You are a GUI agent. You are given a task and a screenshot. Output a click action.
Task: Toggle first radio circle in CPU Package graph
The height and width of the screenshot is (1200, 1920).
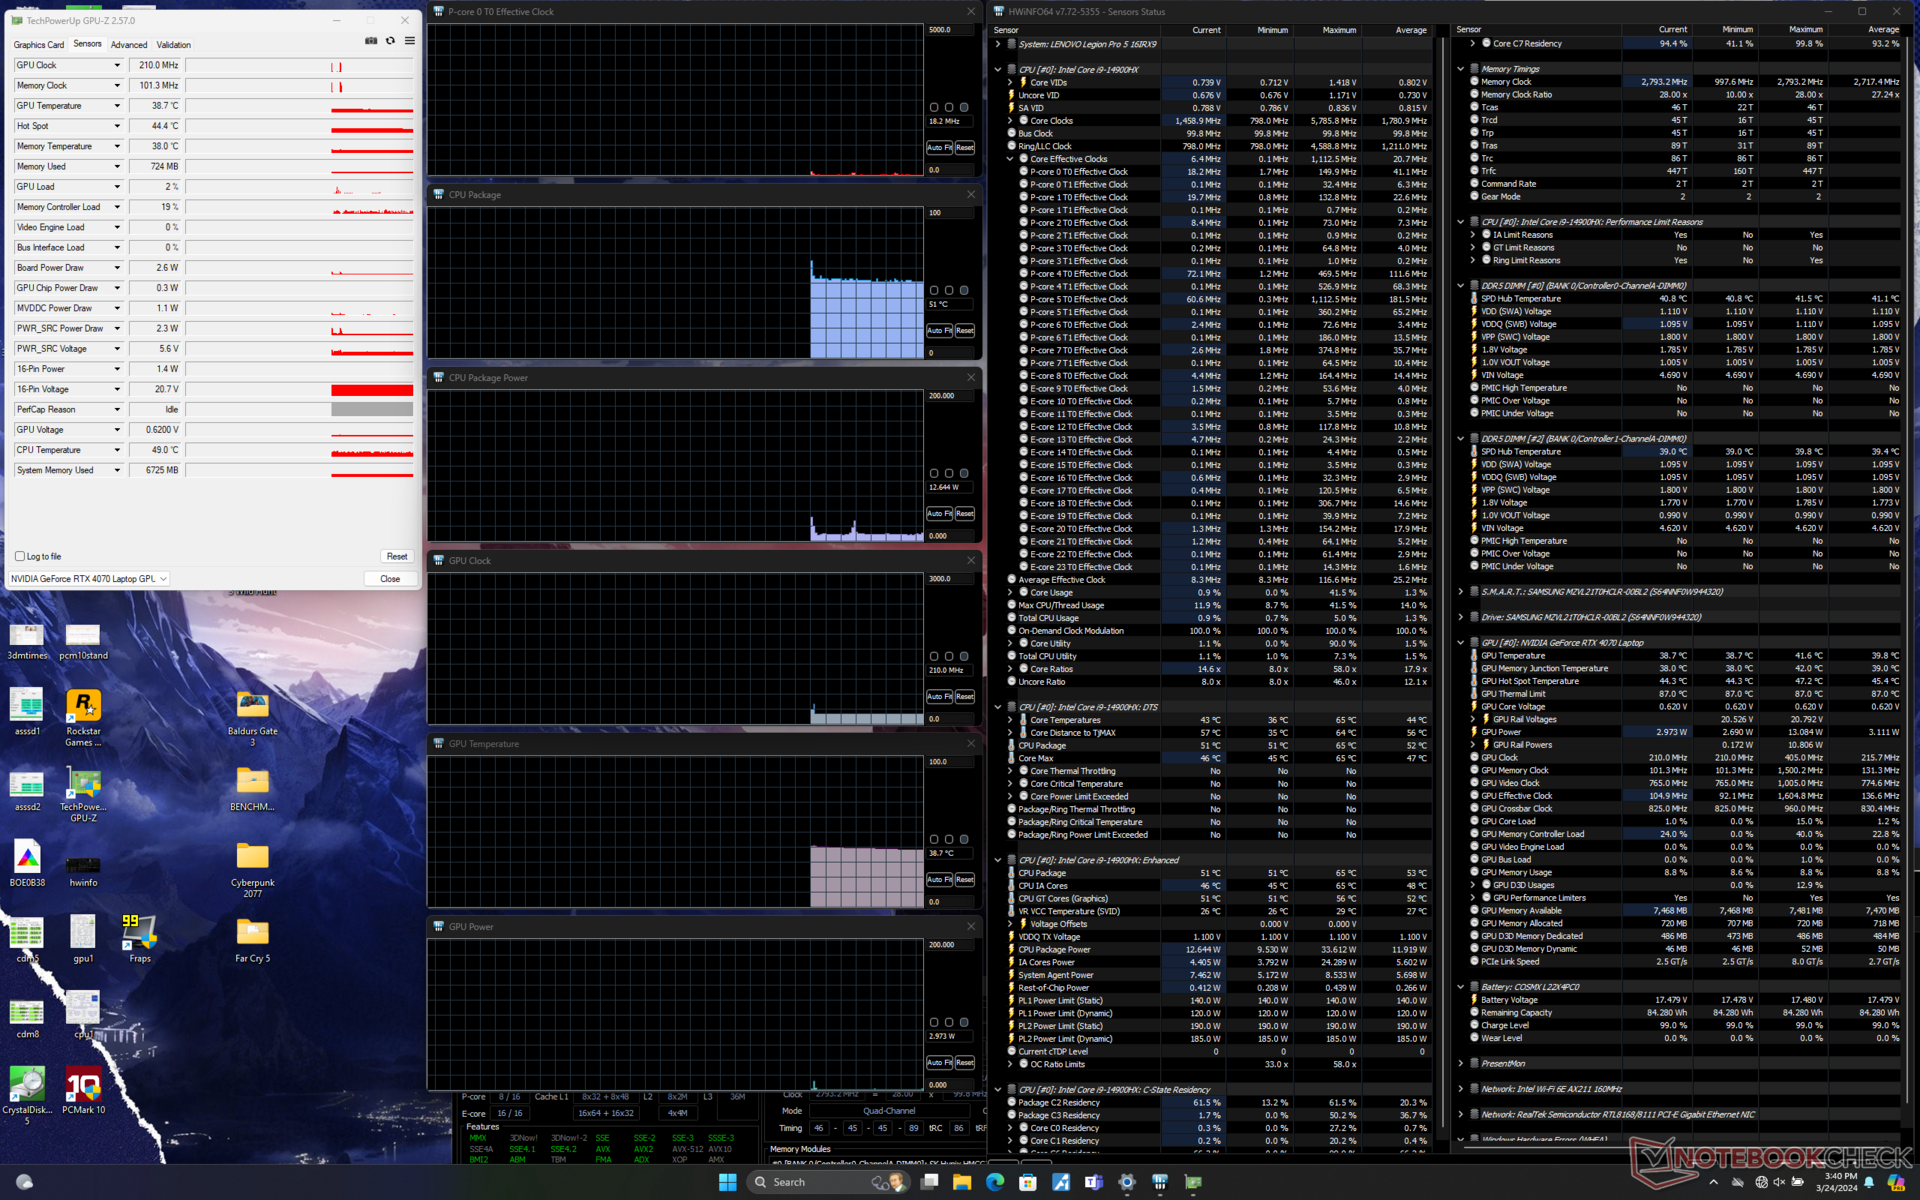click(934, 290)
